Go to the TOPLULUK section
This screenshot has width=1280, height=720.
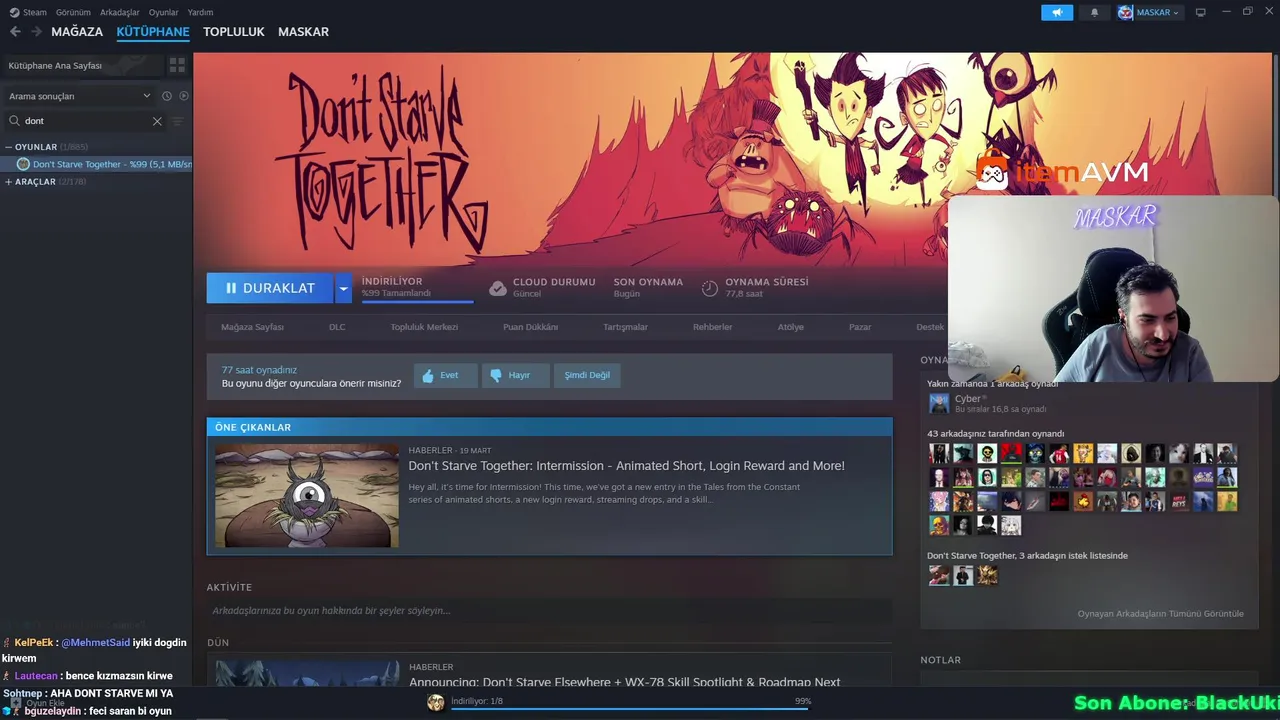click(x=233, y=32)
